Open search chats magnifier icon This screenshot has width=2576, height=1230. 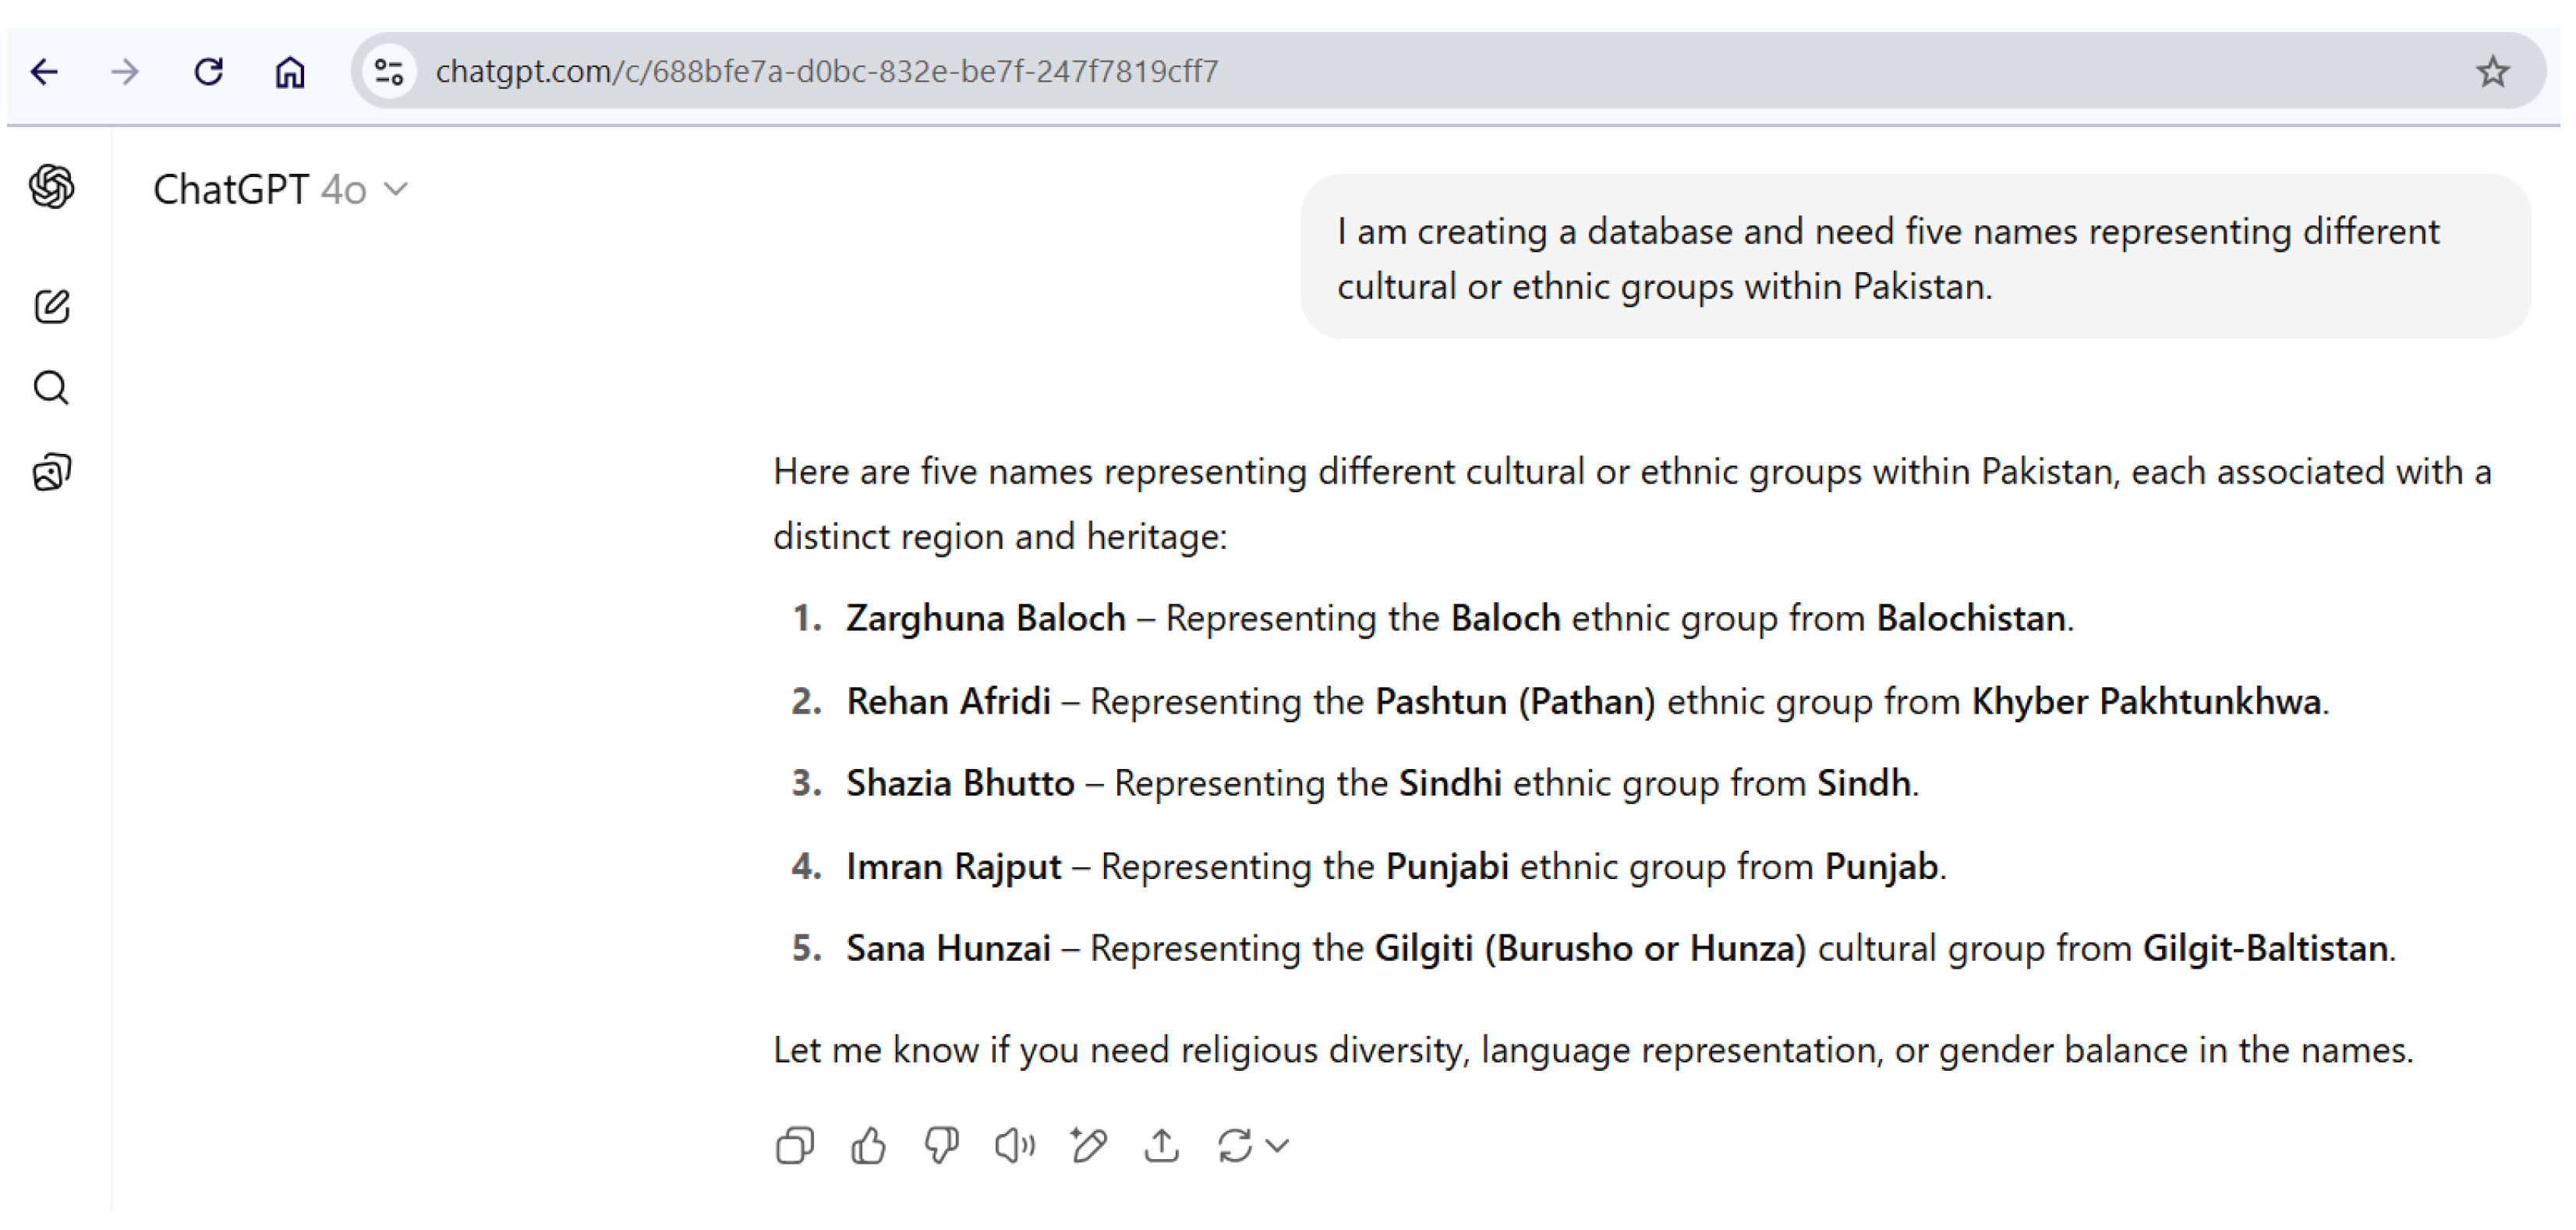[x=52, y=388]
